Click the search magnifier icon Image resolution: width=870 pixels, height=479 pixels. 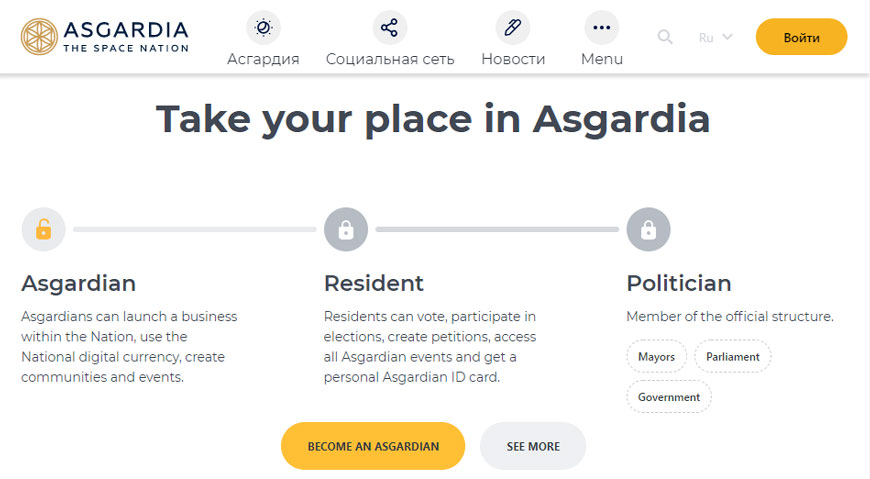point(665,37)
